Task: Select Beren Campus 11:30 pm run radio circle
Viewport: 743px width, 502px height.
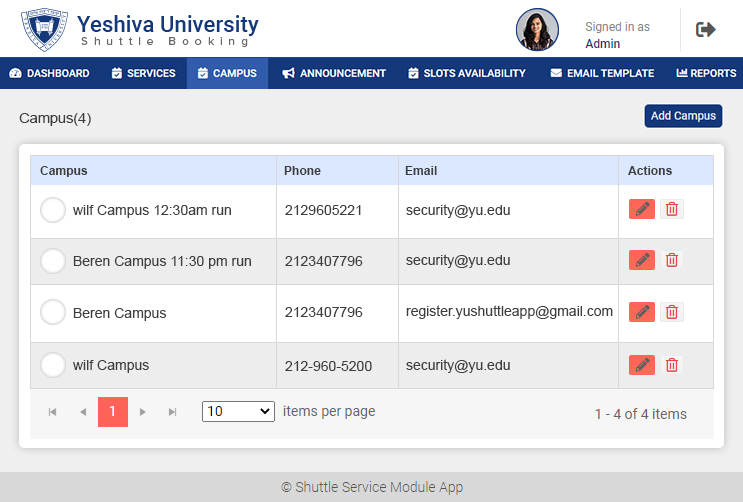Action: point(53,261)
